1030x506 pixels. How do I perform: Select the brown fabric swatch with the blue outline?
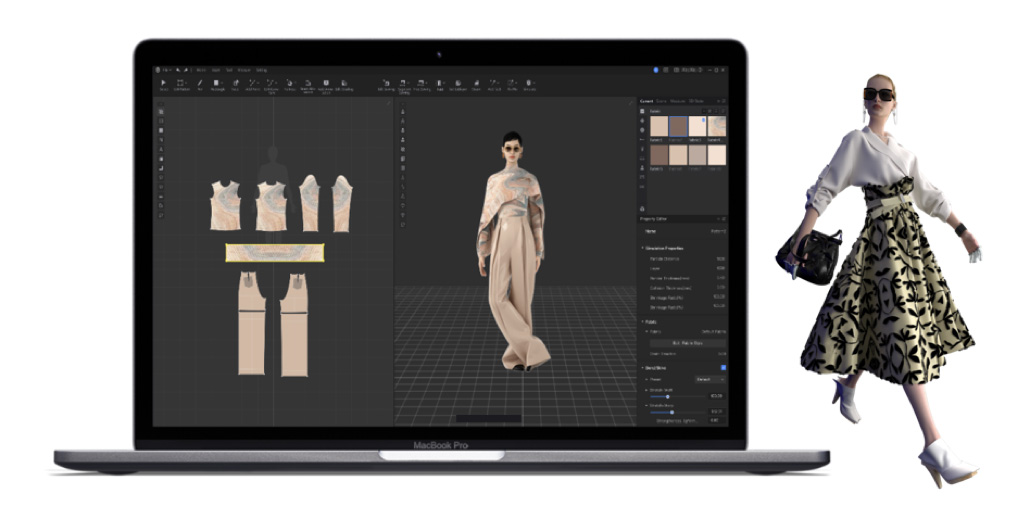678,126
